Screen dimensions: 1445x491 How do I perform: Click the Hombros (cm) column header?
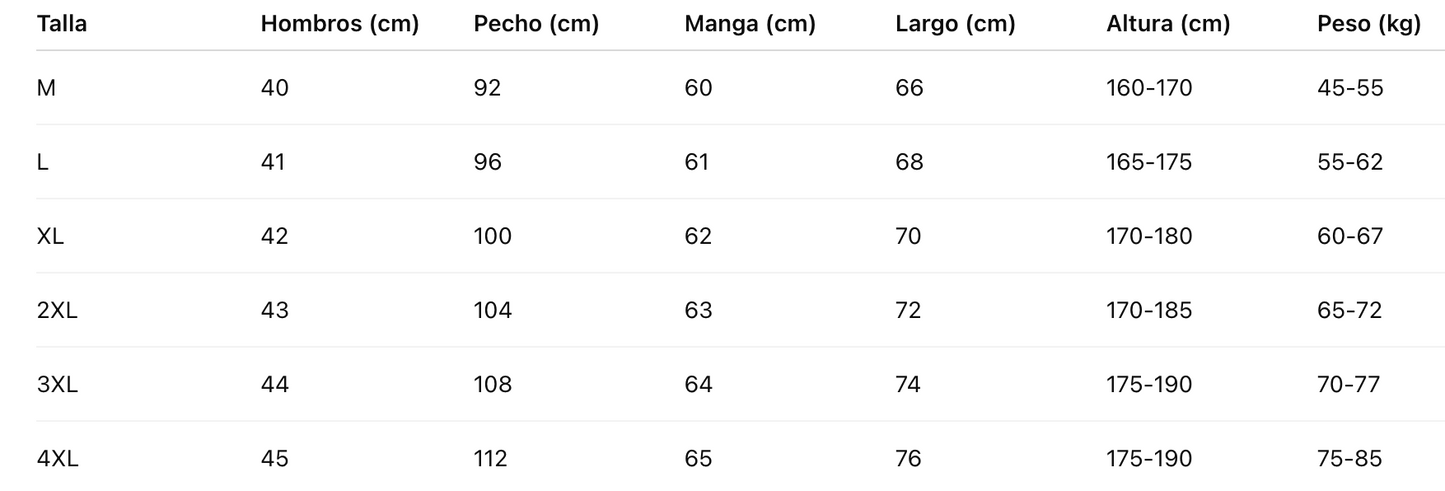(339, 25)
